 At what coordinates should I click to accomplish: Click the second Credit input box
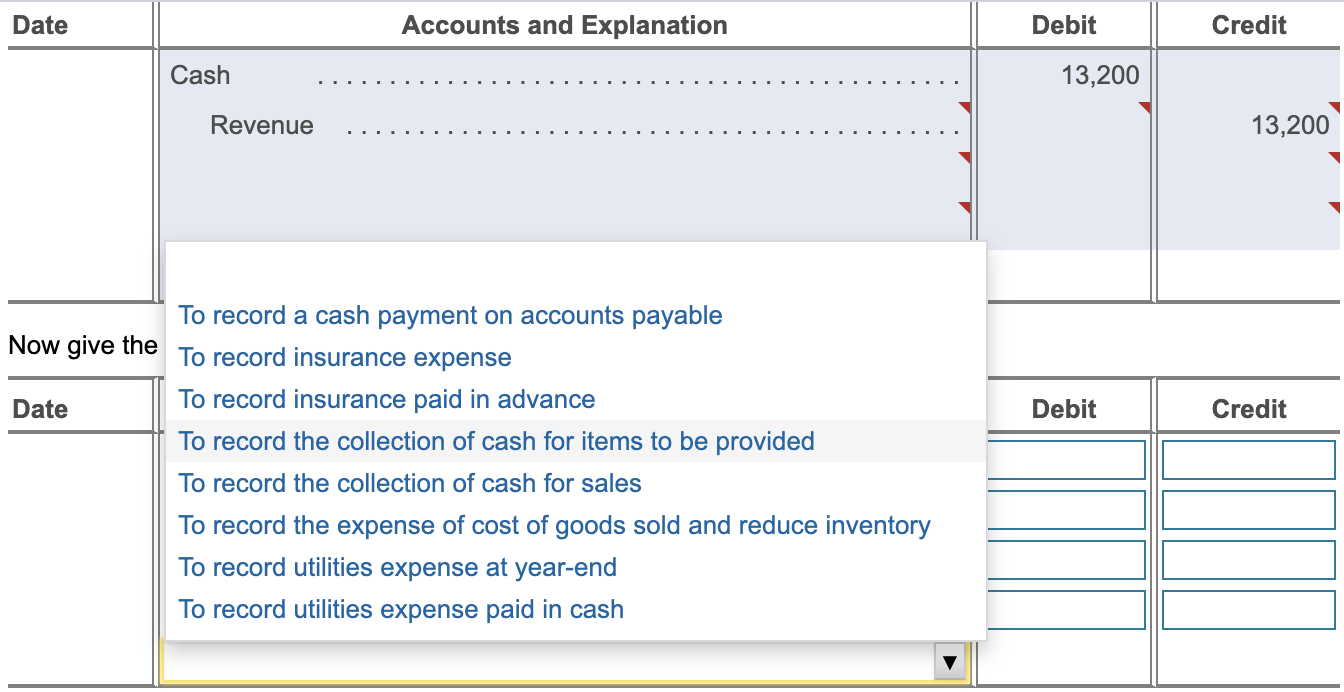click(x=1248, y=509)
